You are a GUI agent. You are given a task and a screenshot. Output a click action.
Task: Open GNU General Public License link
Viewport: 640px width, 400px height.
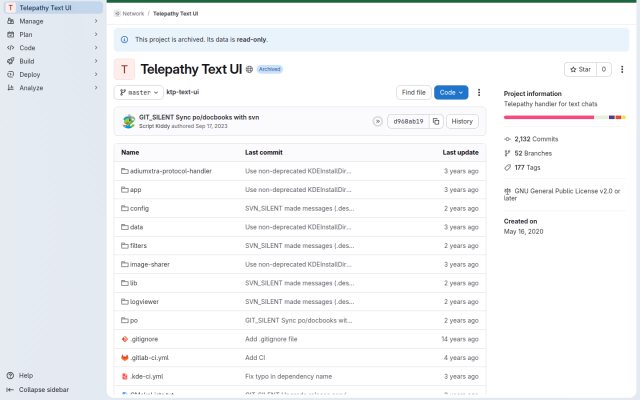click(x=562, y=194)
